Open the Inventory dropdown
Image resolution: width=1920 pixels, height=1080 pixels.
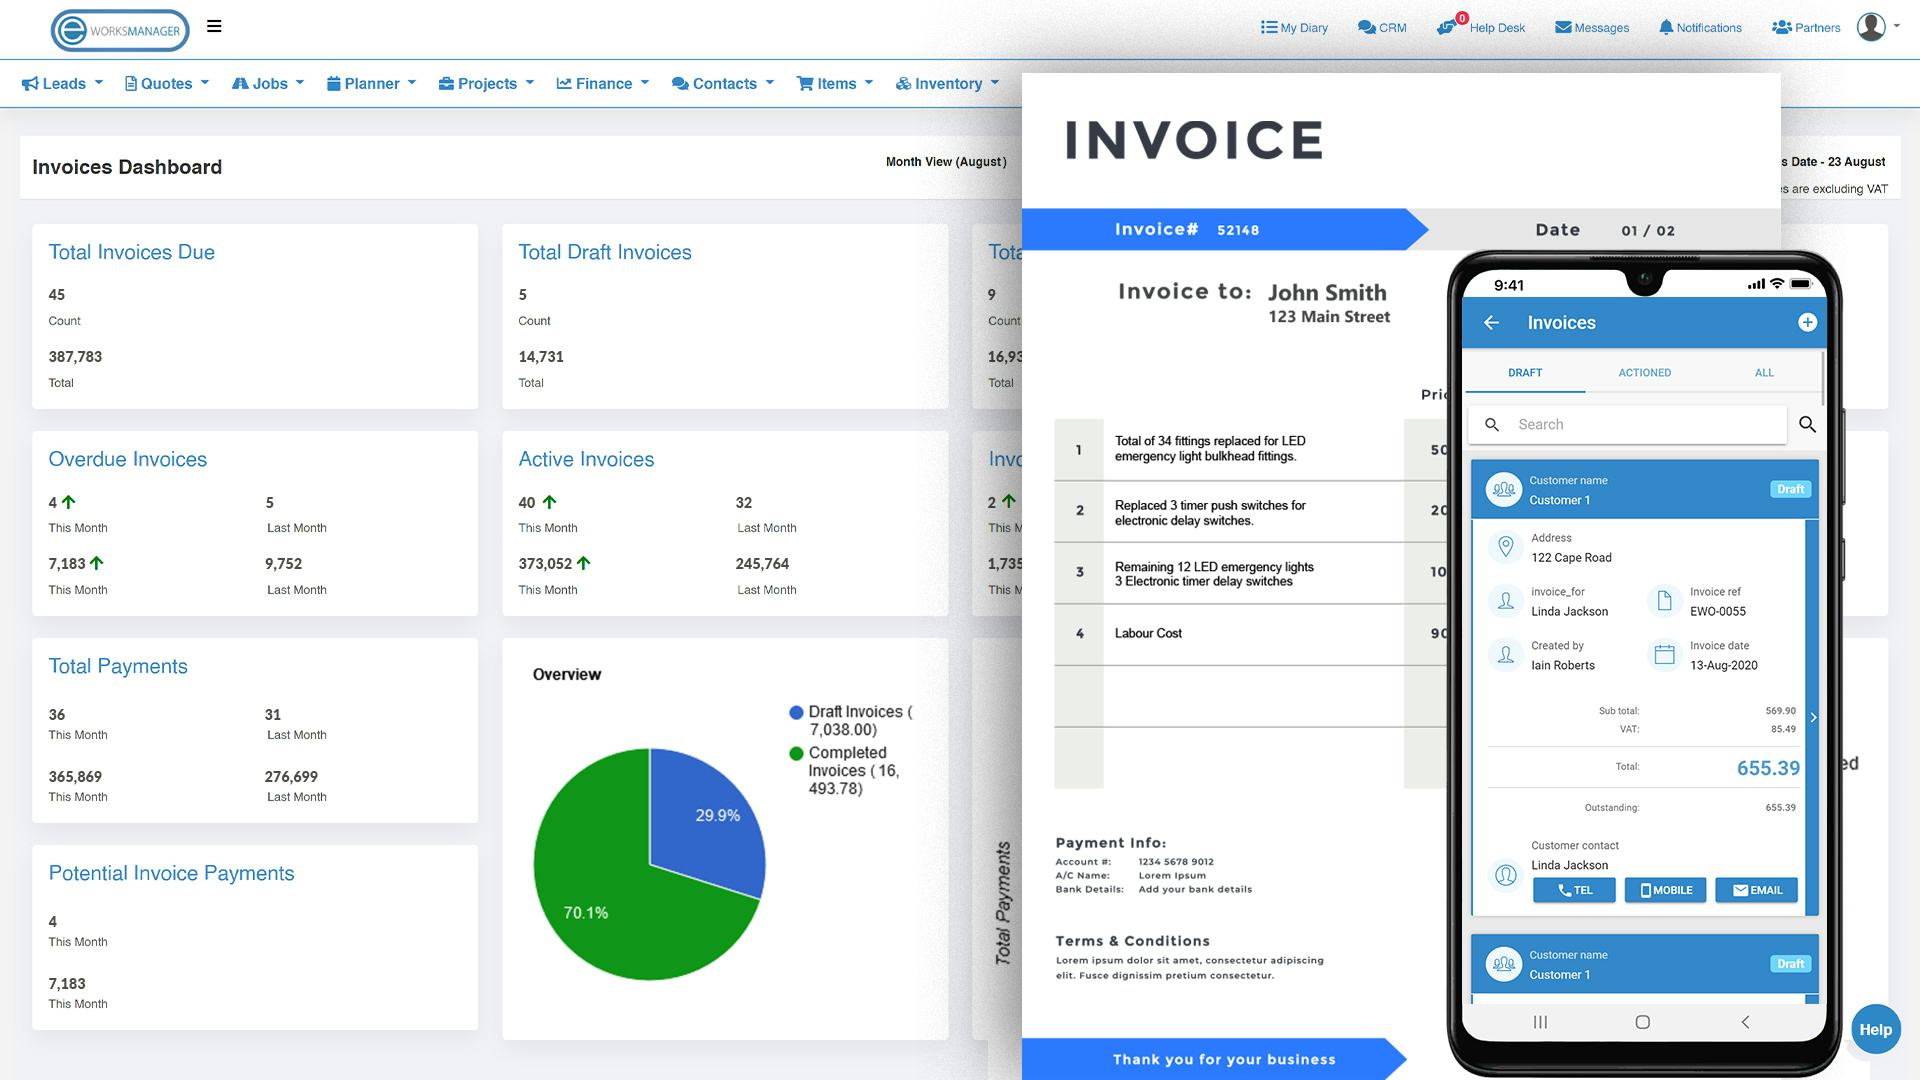[946, 83]
